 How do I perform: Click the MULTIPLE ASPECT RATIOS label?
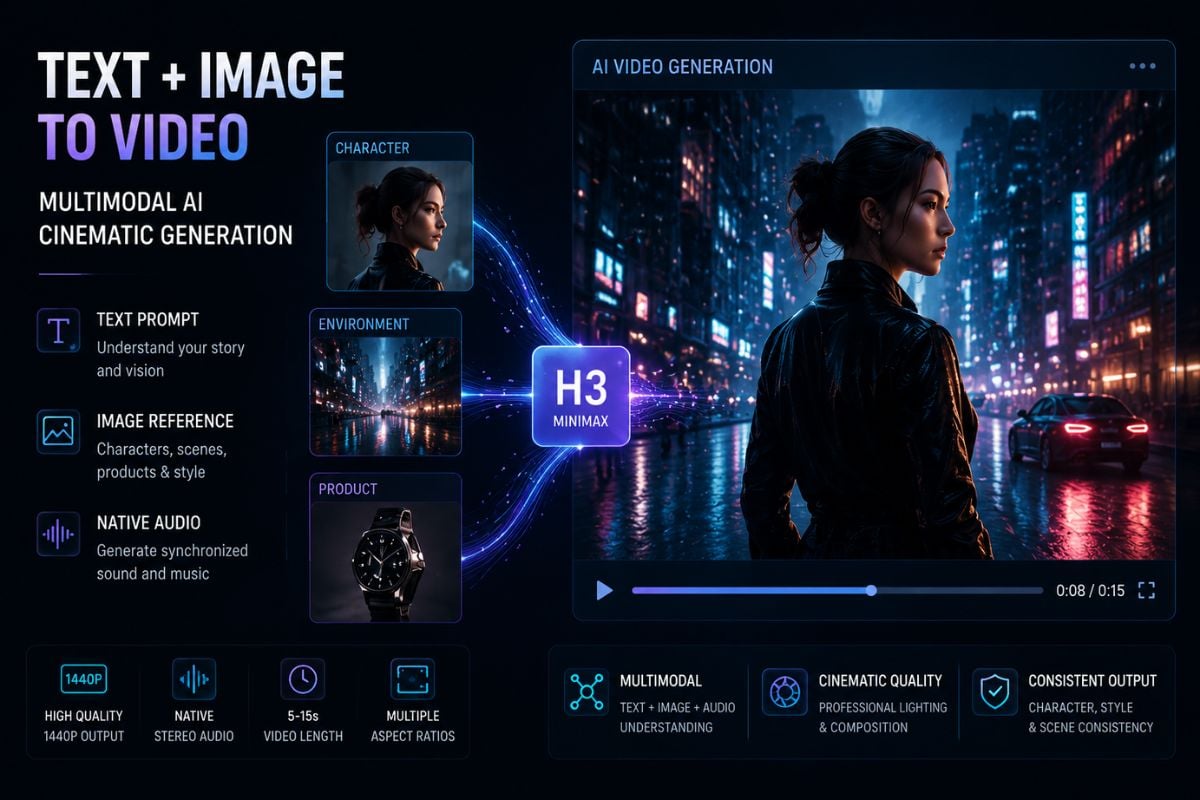pyautogui.click(x=412, y=726)
